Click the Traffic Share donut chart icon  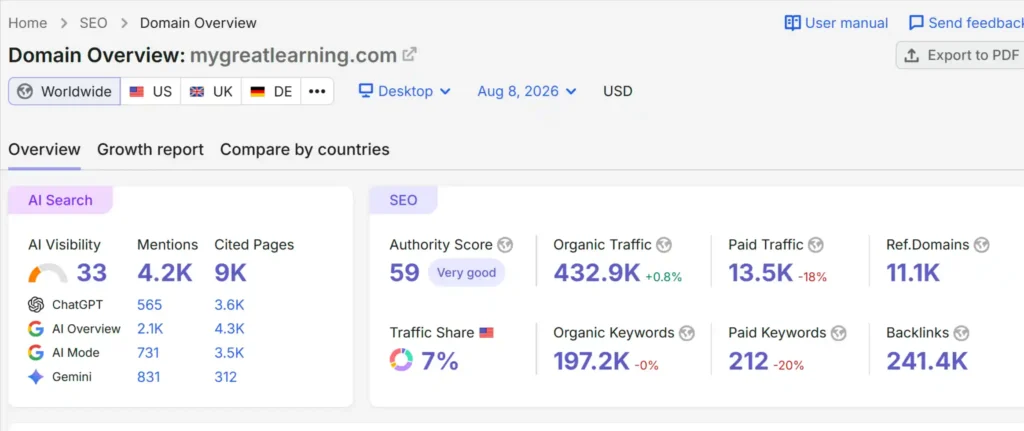point(401,360)
